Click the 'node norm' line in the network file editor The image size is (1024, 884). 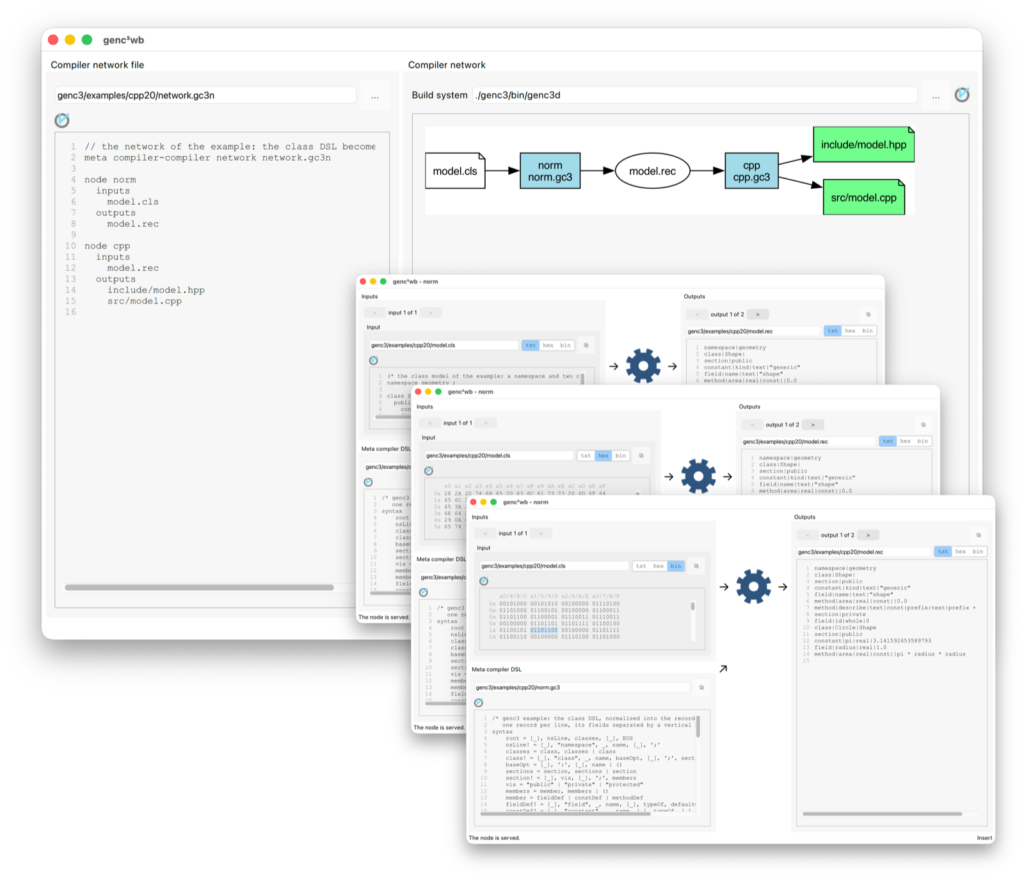110,180
